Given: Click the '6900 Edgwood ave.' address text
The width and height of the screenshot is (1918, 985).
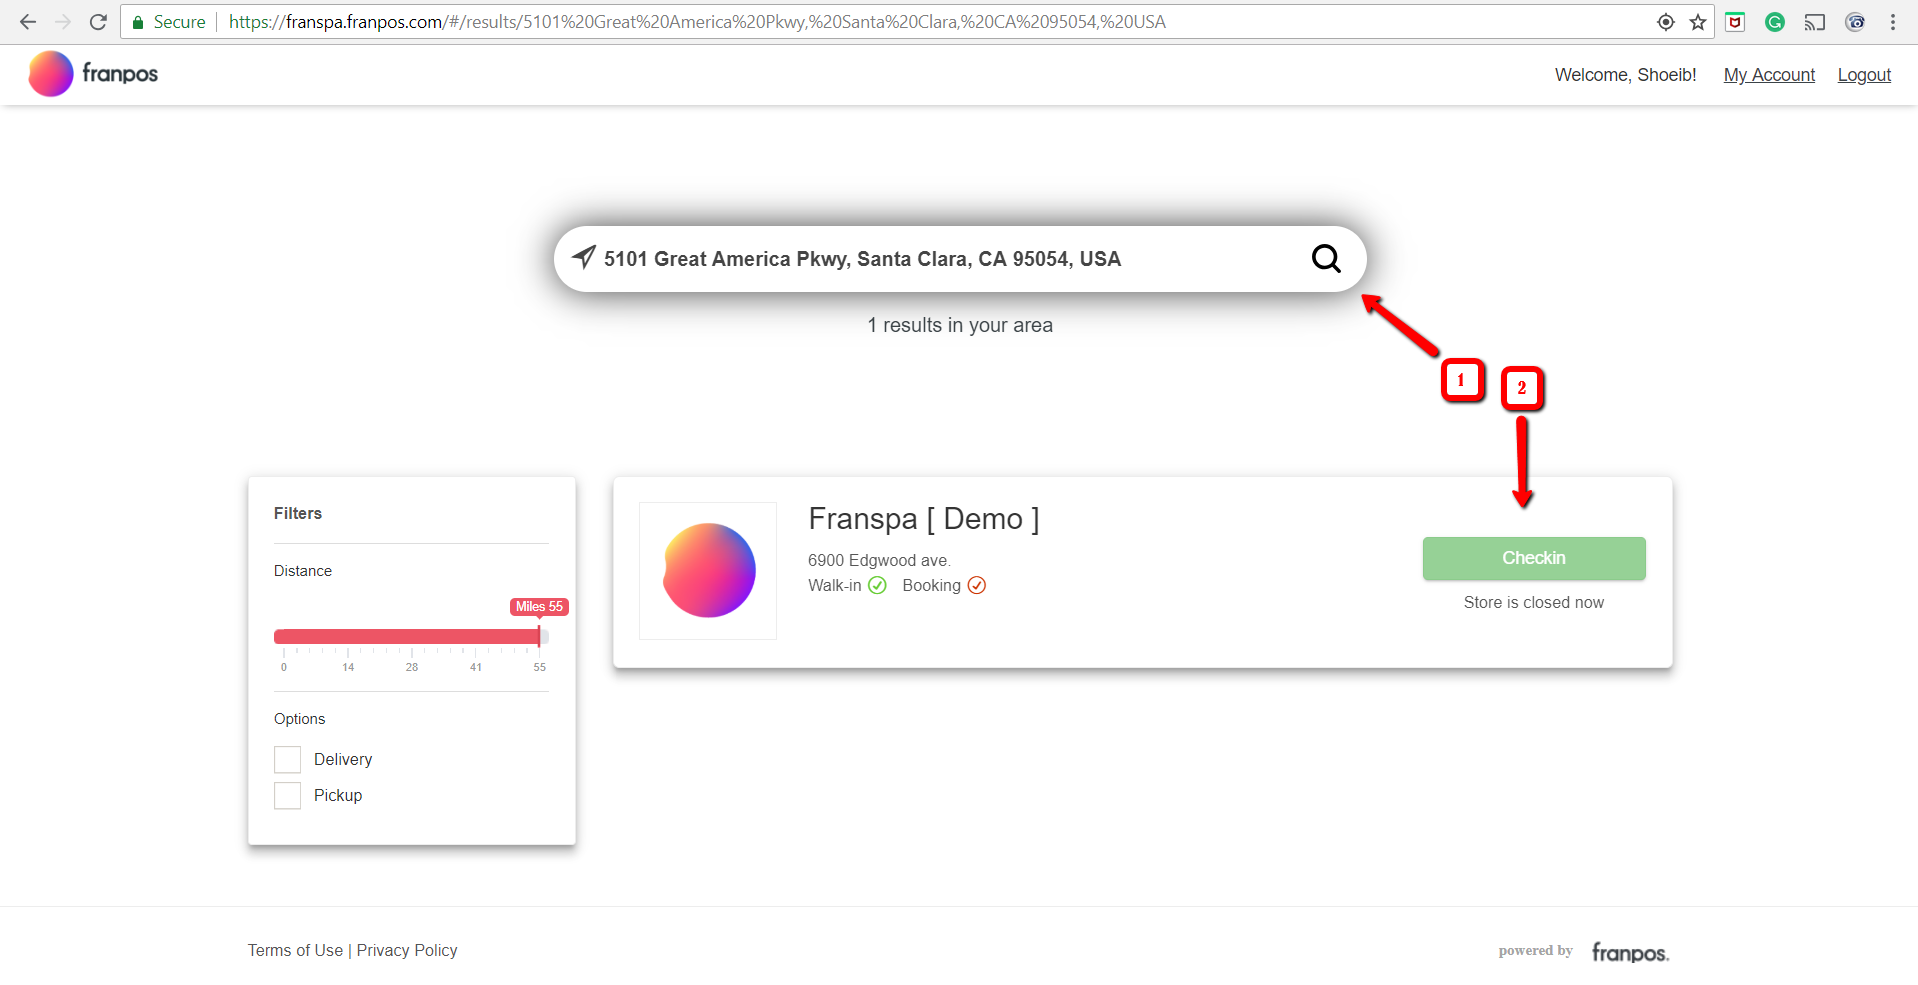Looking at the screenshot, I should (879, 560).
